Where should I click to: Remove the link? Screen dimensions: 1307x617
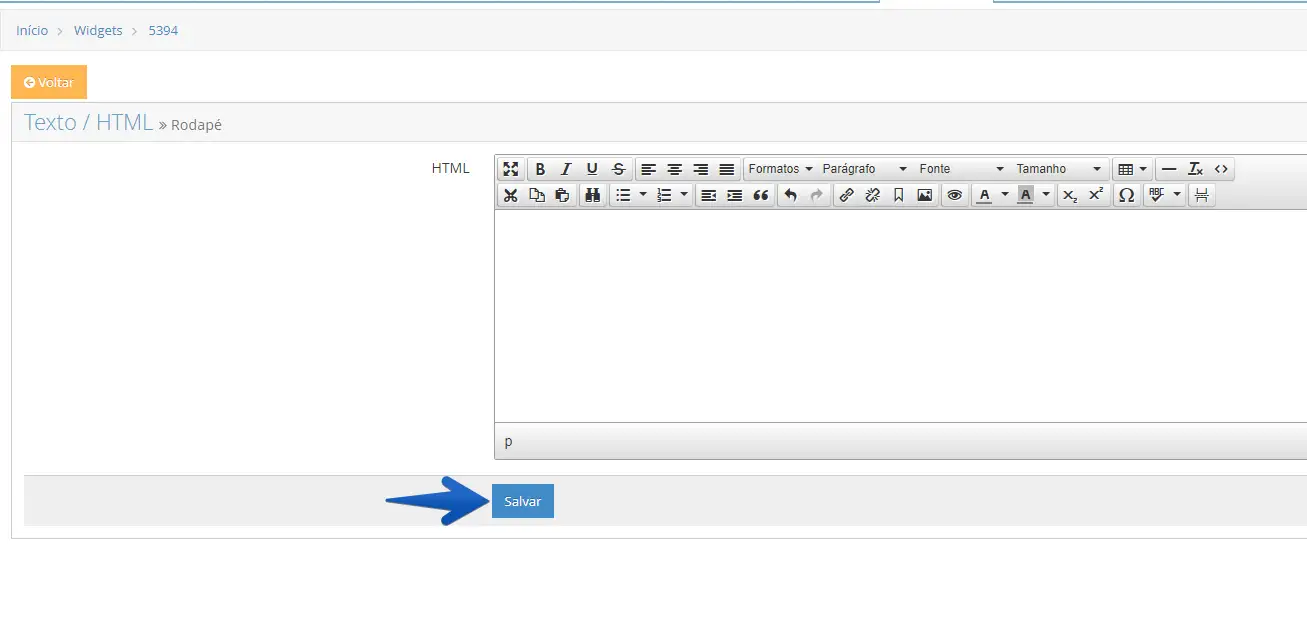click(x=873, y=195)
